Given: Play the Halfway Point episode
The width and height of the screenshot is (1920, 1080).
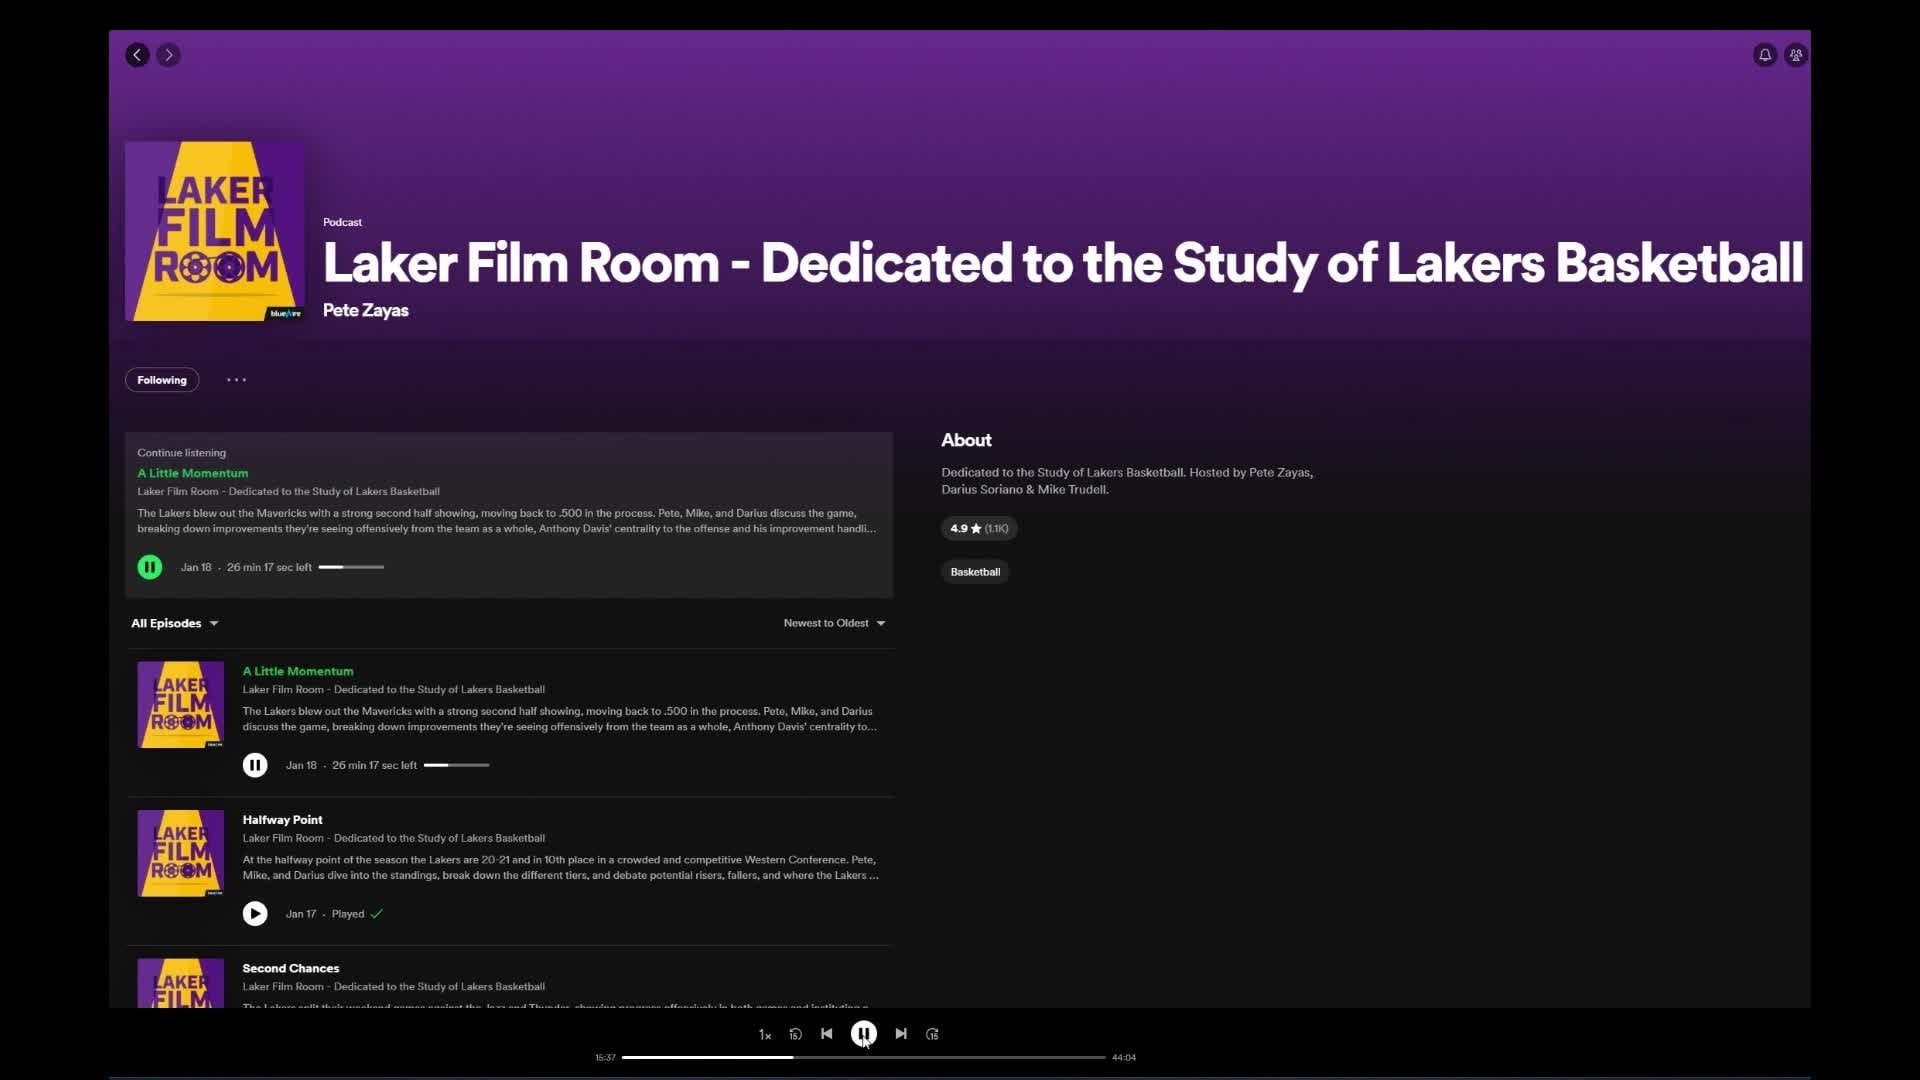Looking at the screenshot, I should click(255, 913).
